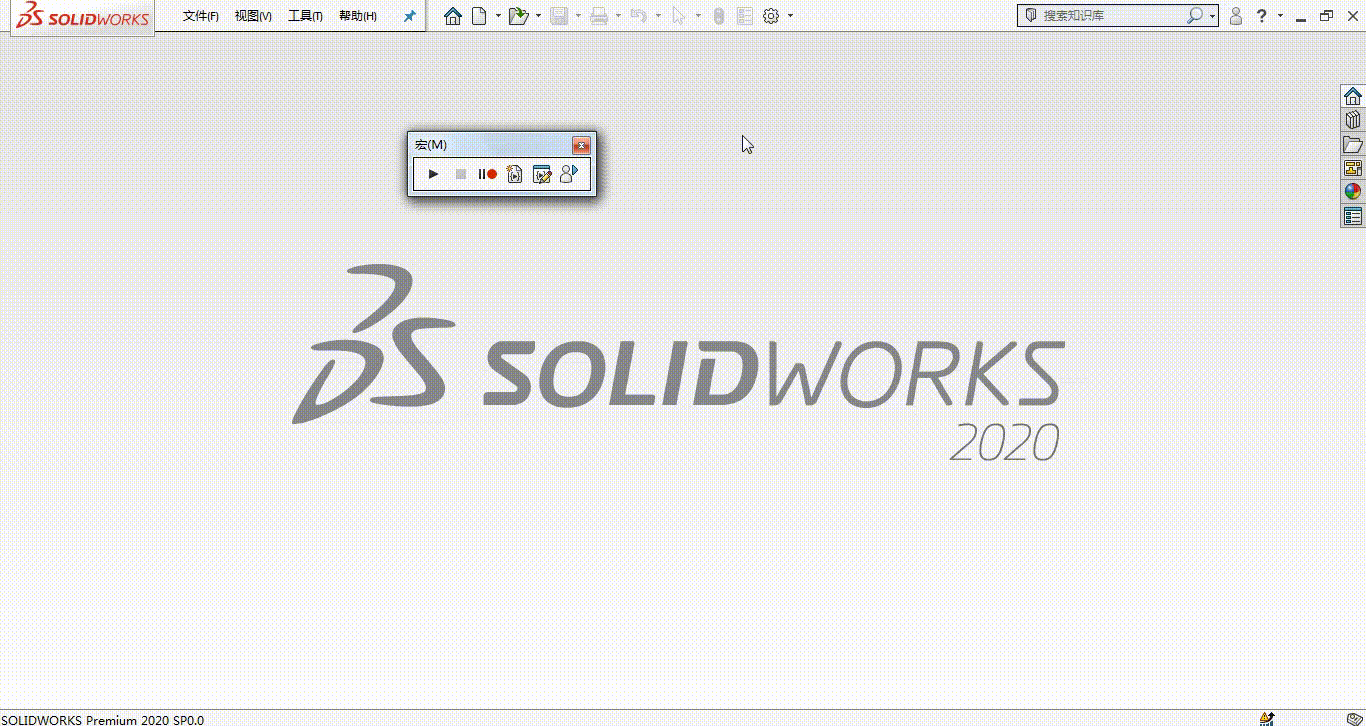Pin the menu bar with pushpin icon
Image resolution: width=1366 pixels, height=726 pixels.
click(409, 16)
